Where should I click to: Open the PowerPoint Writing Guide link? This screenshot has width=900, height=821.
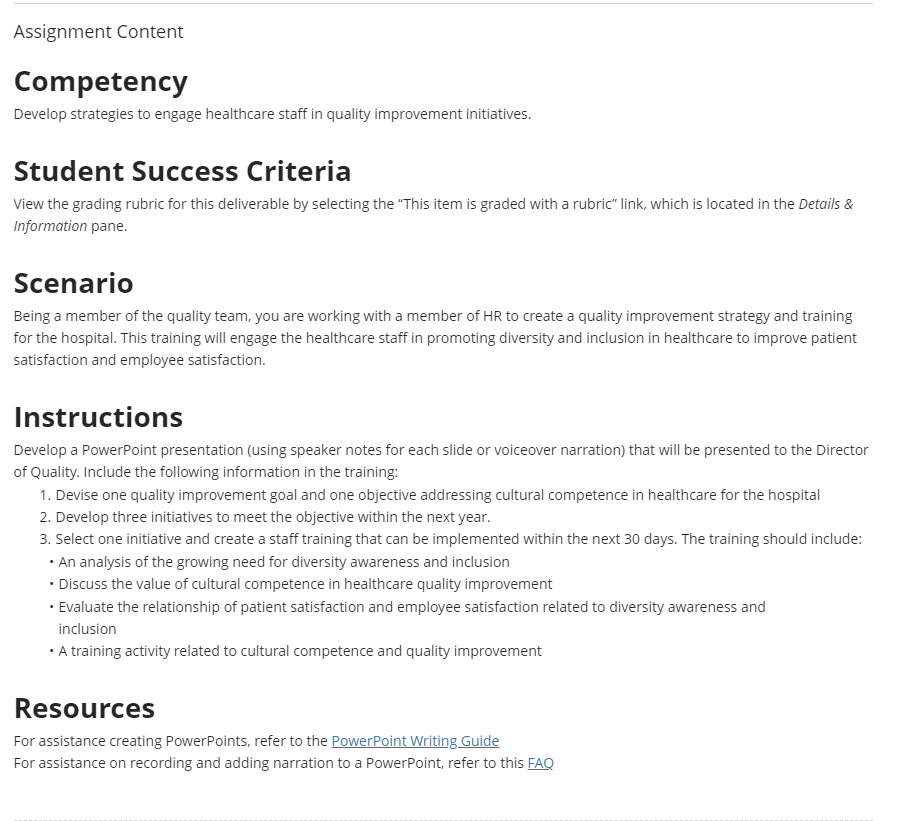coord(415,741)
